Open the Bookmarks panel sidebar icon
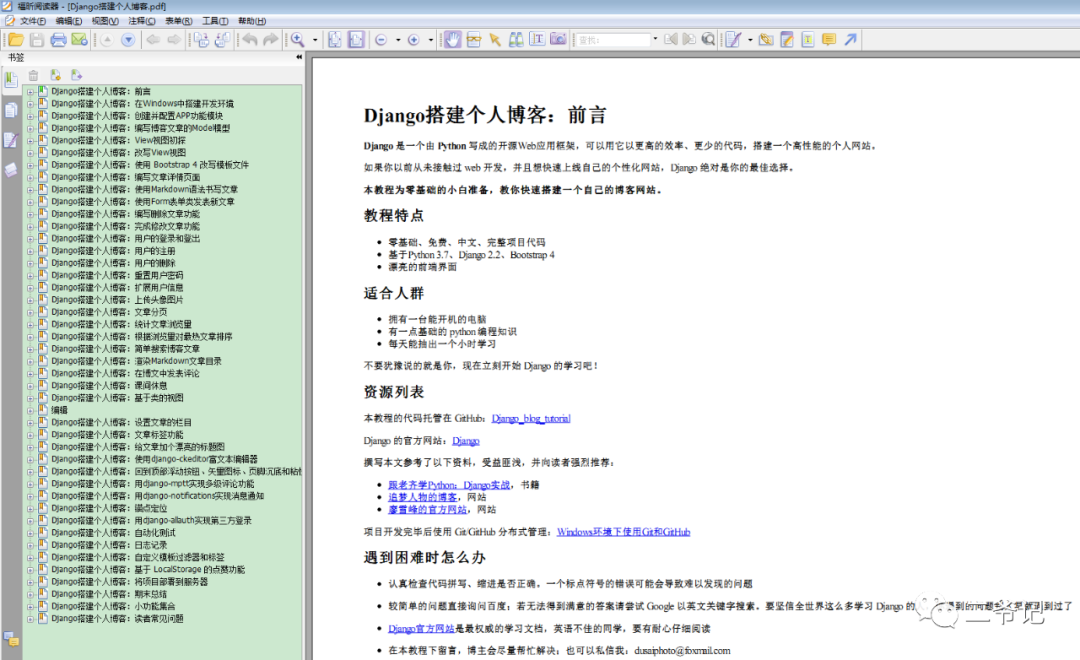The height and width of the screenshot is (660, 1080). (12, 80)
